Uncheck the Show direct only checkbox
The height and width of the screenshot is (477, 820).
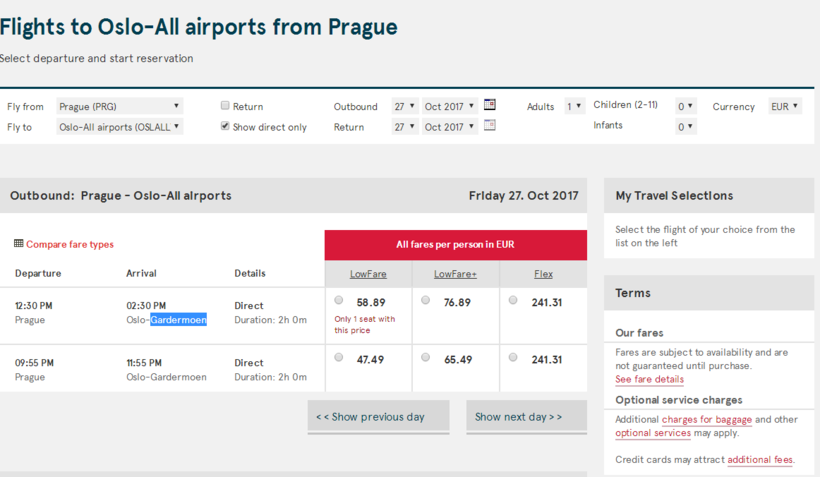click(x=225, y=127)
